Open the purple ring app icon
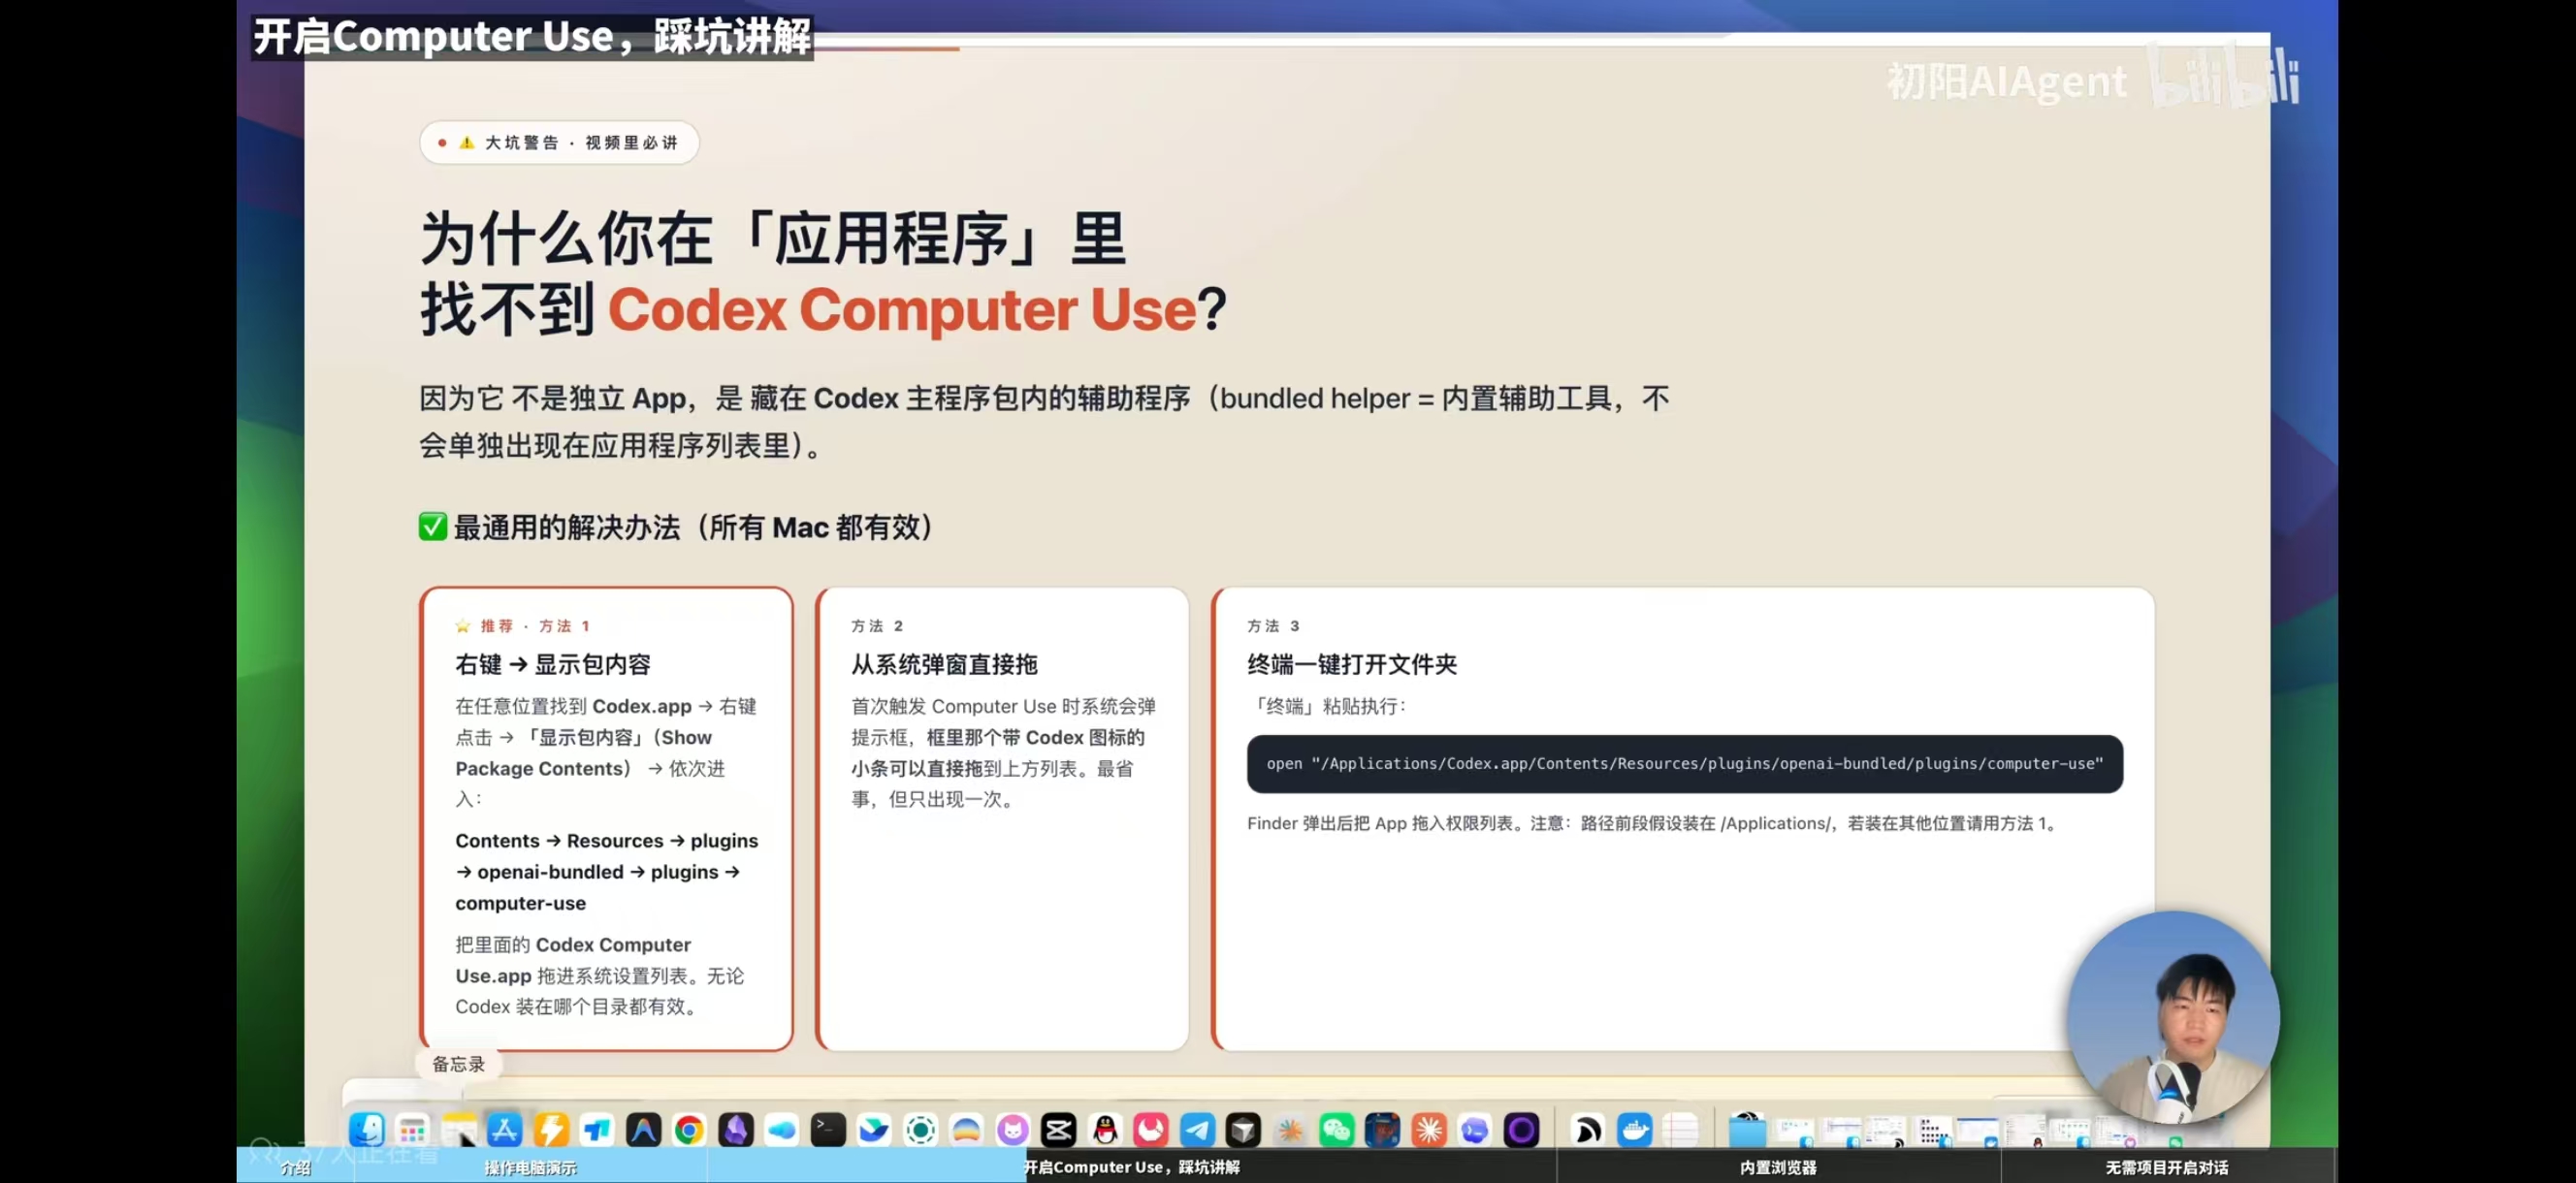This screenshot has height=1183, width=2576. tap(1521, 1130)
